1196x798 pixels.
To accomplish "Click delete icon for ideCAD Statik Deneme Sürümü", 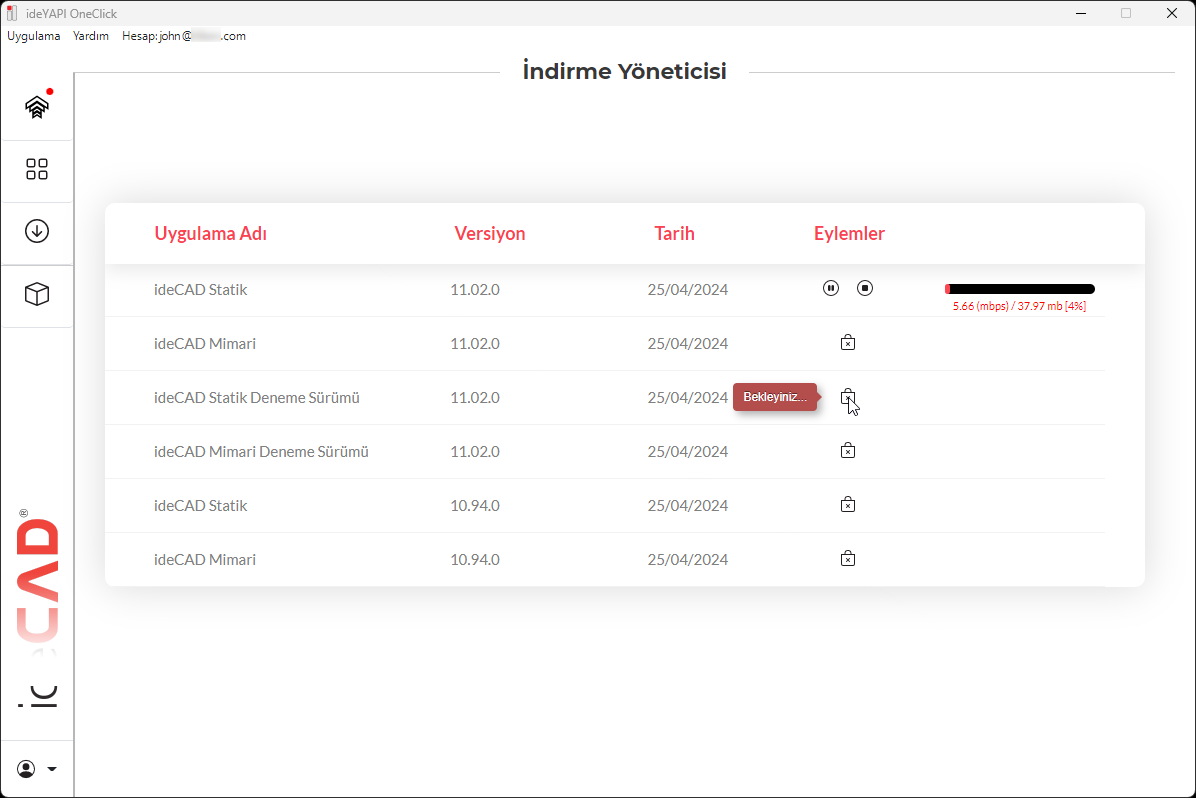I will (848, 397).
